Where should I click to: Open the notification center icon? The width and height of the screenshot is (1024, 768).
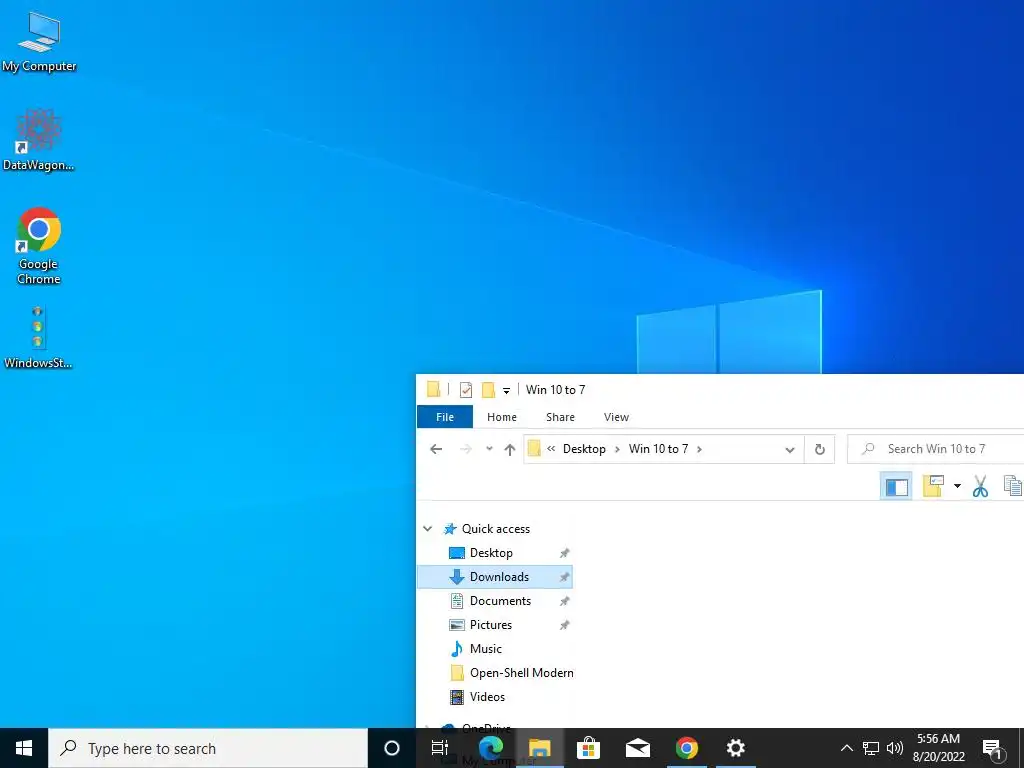992,749
